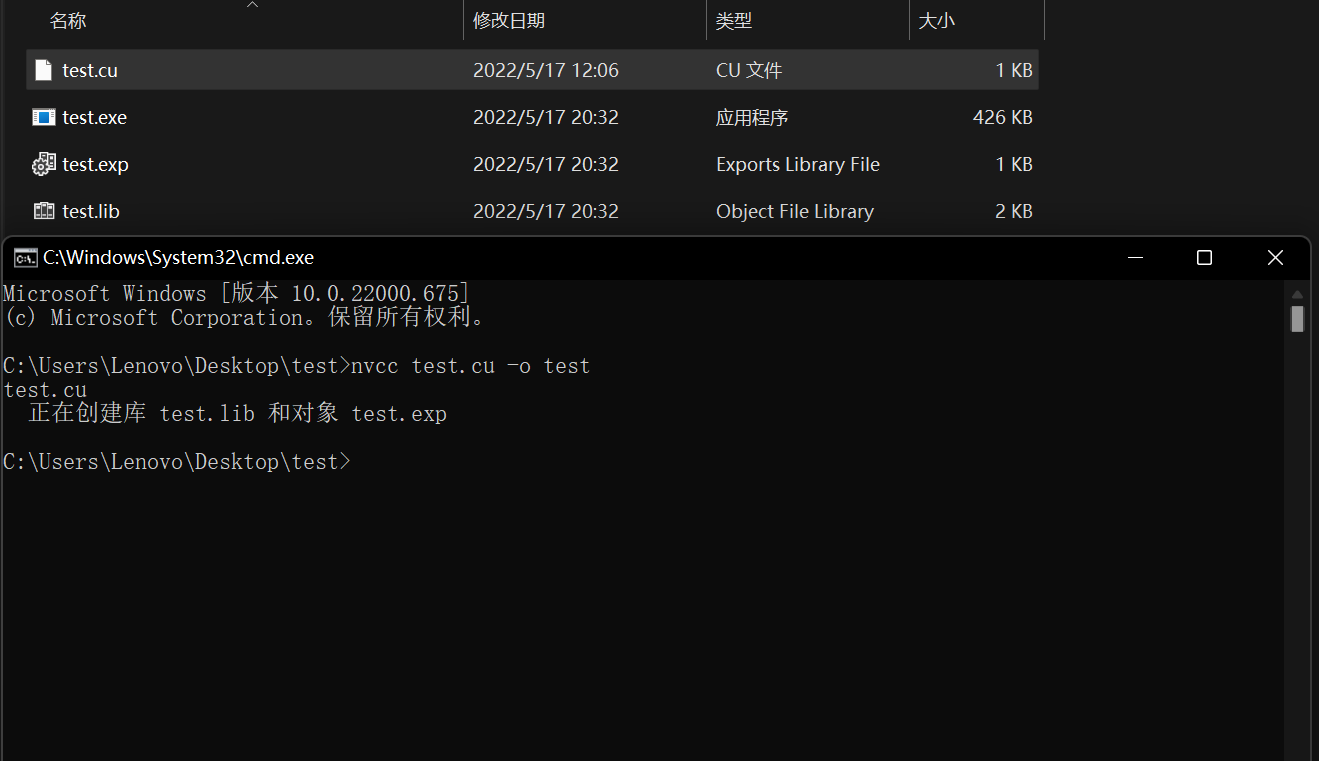Select the test.cu file icon
The height and width of the screenshot is (761, 1319).
pos(42,70)
